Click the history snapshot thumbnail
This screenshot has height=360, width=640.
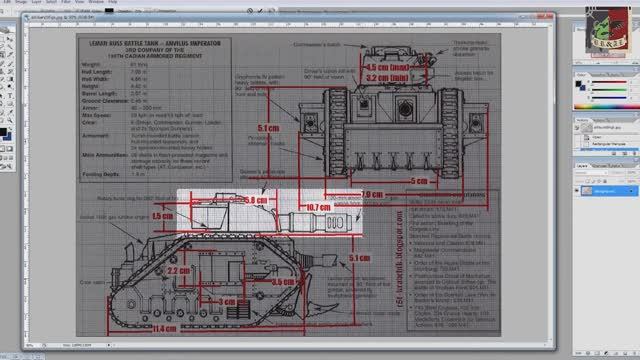click(x=587, y=128)
